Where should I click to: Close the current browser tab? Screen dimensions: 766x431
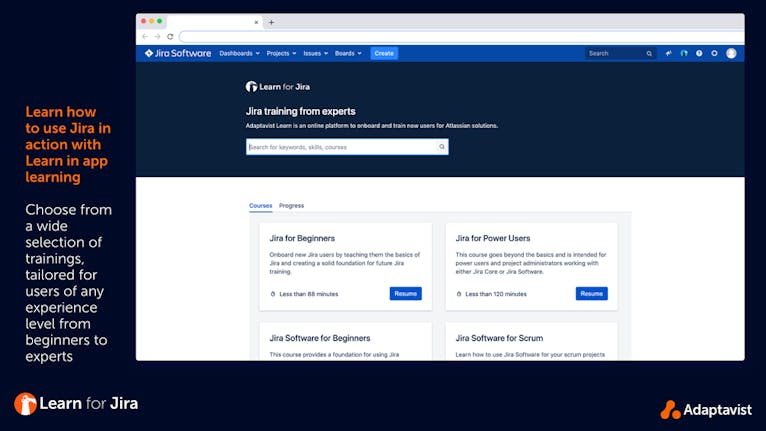(x=256, y=22)
